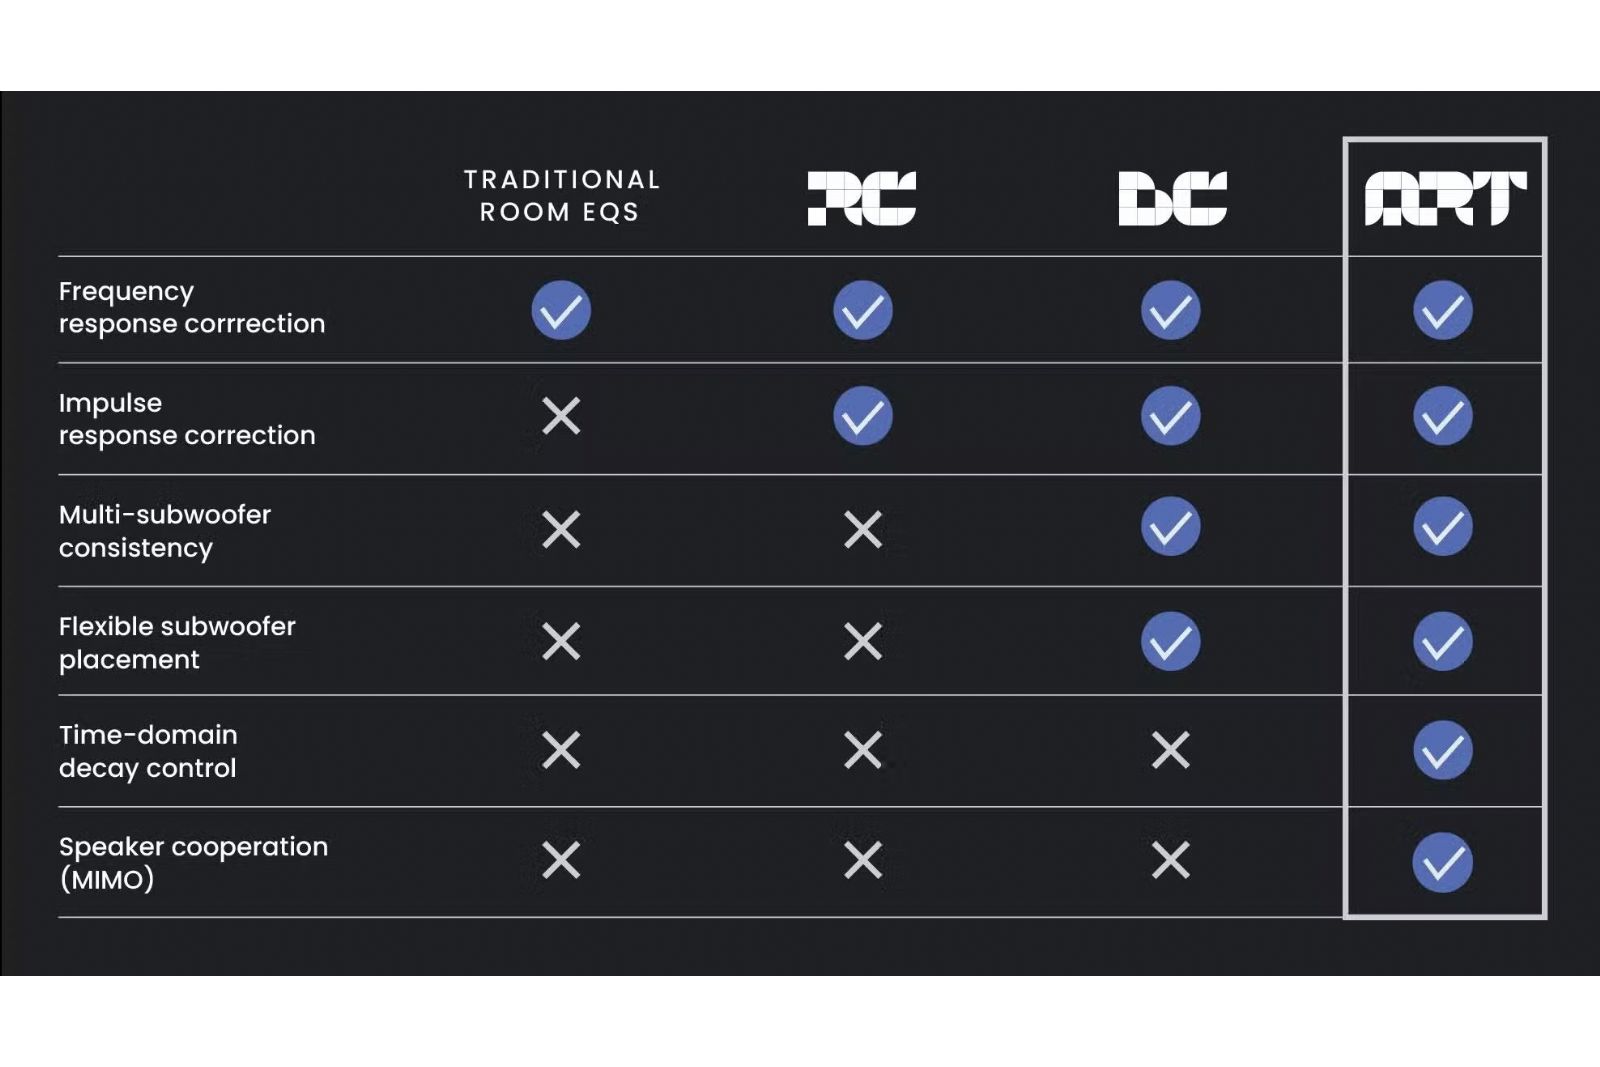Screen dimensions: 1600x1067
Task: Click DC time-domain decay control X mark
Action: [x=1170, y=750]
